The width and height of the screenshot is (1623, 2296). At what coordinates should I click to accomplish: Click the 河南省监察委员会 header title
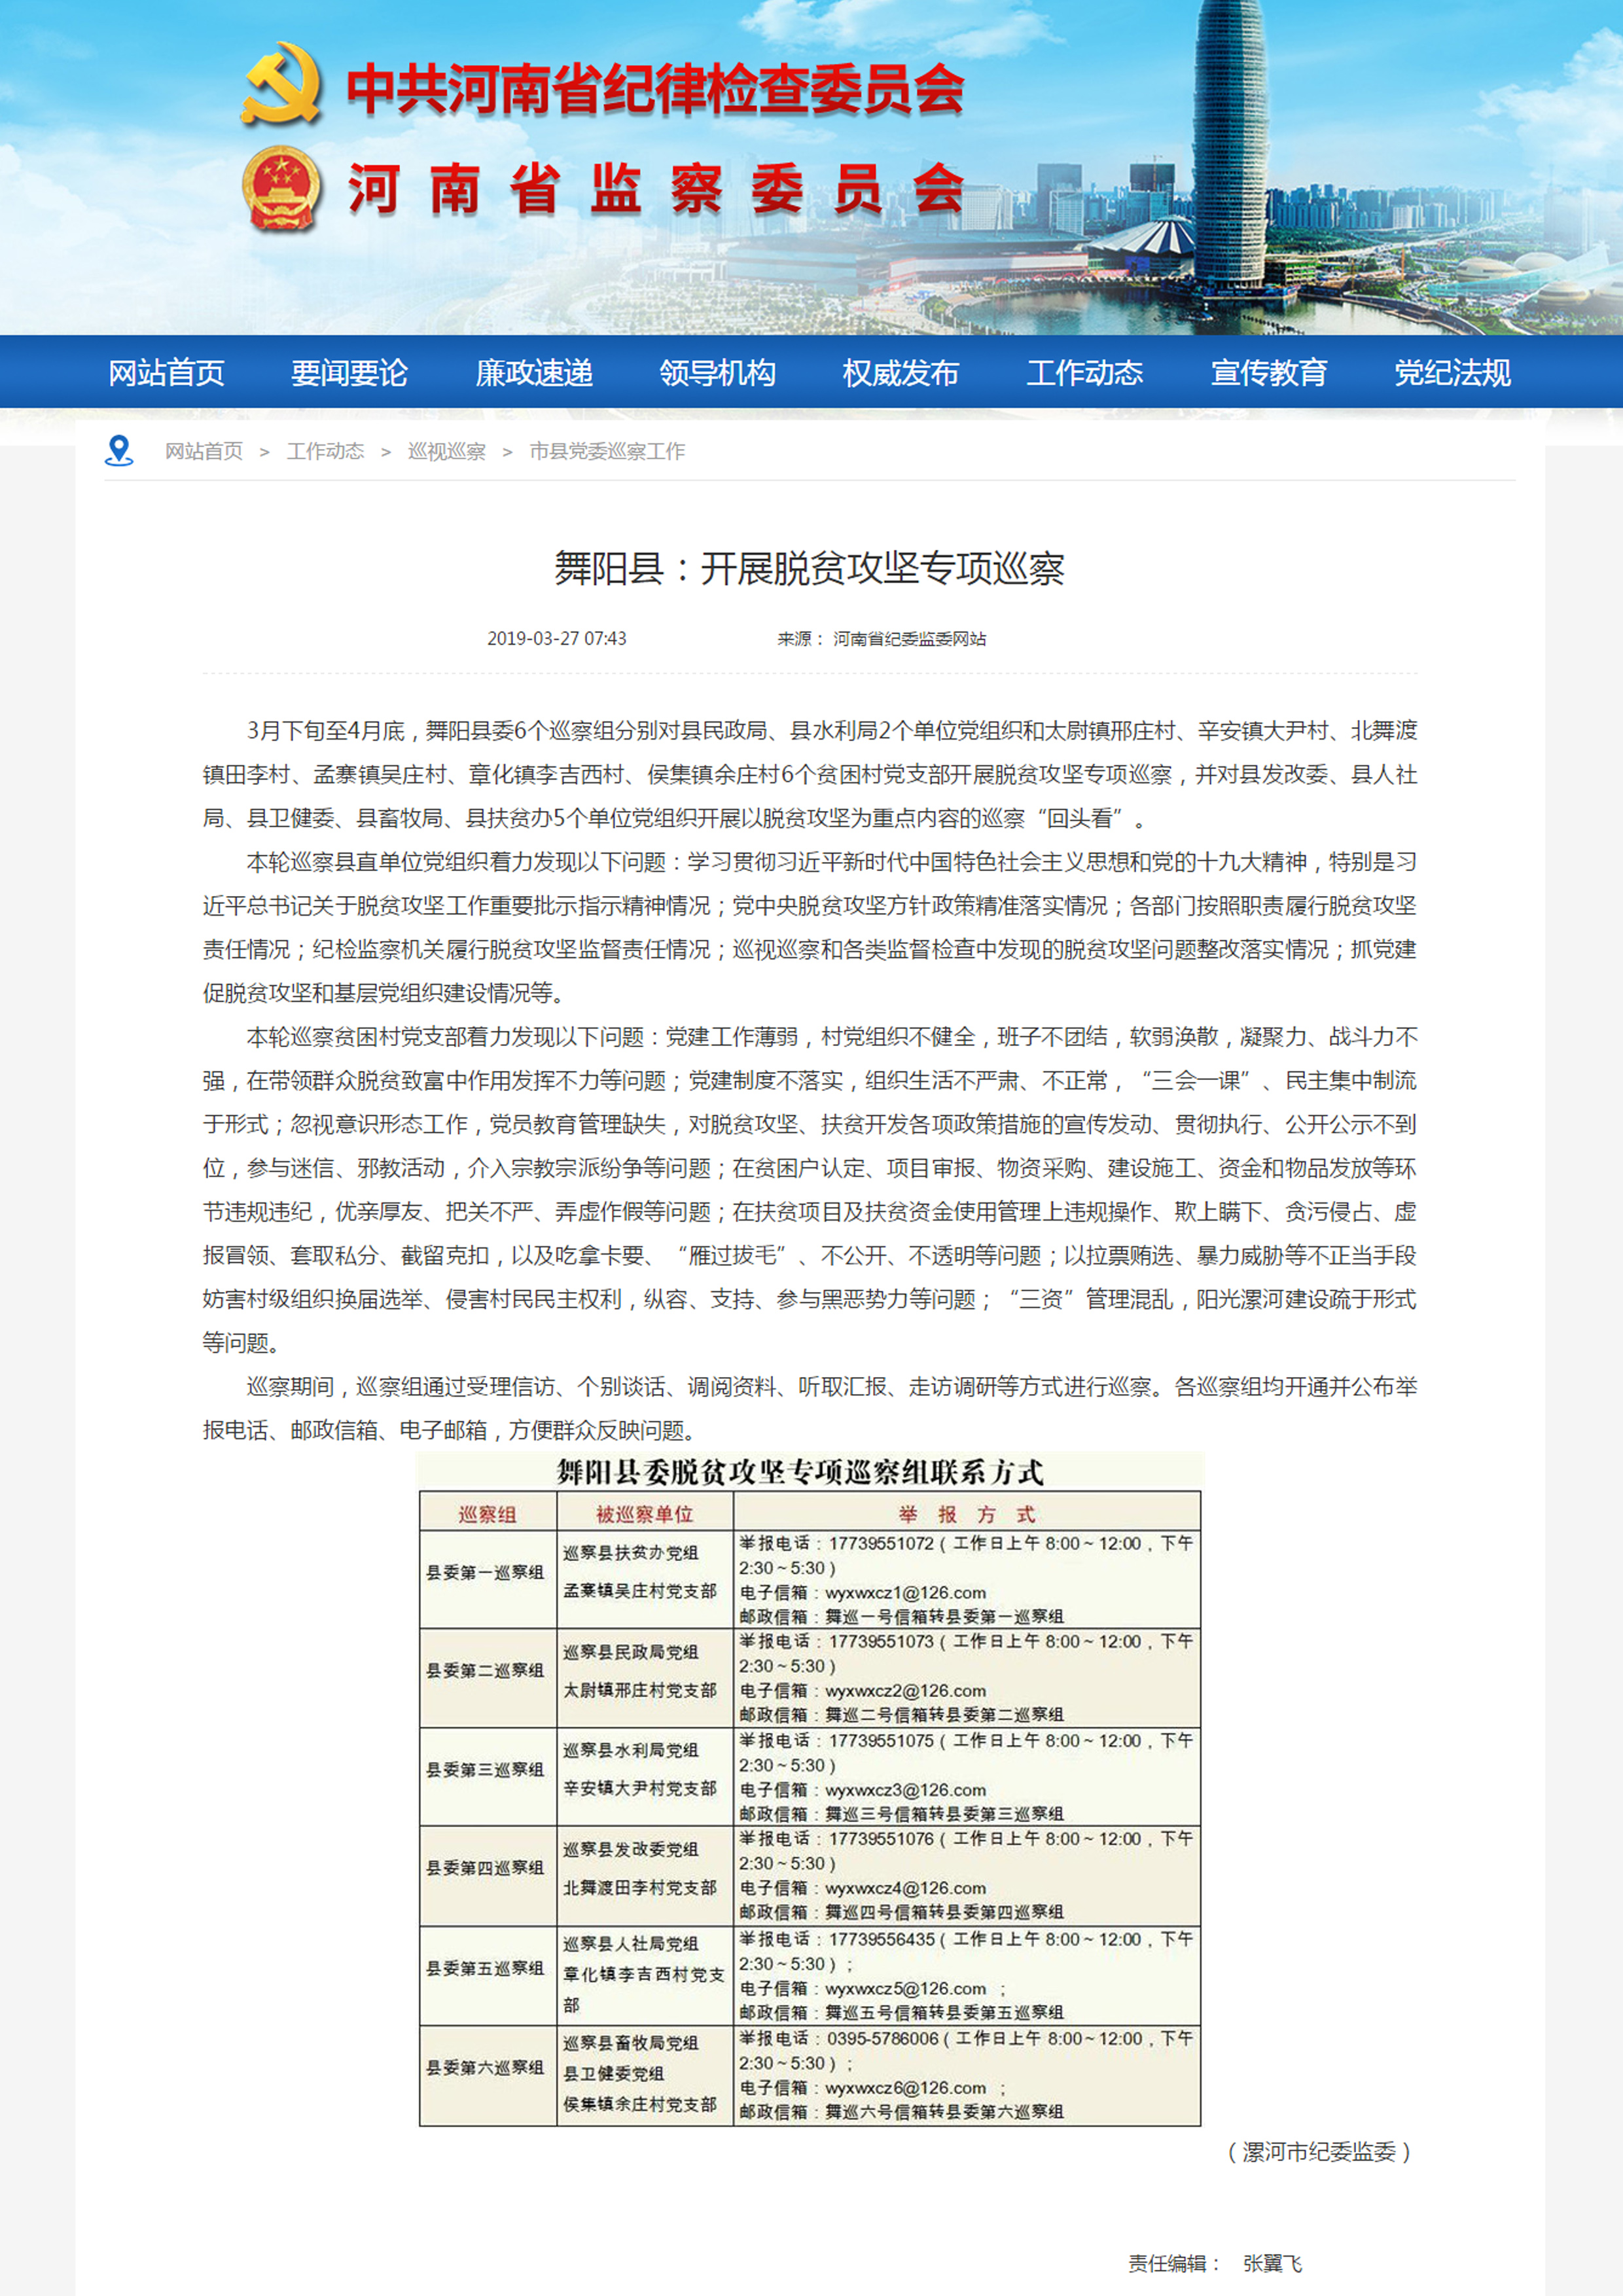point(655,188)
